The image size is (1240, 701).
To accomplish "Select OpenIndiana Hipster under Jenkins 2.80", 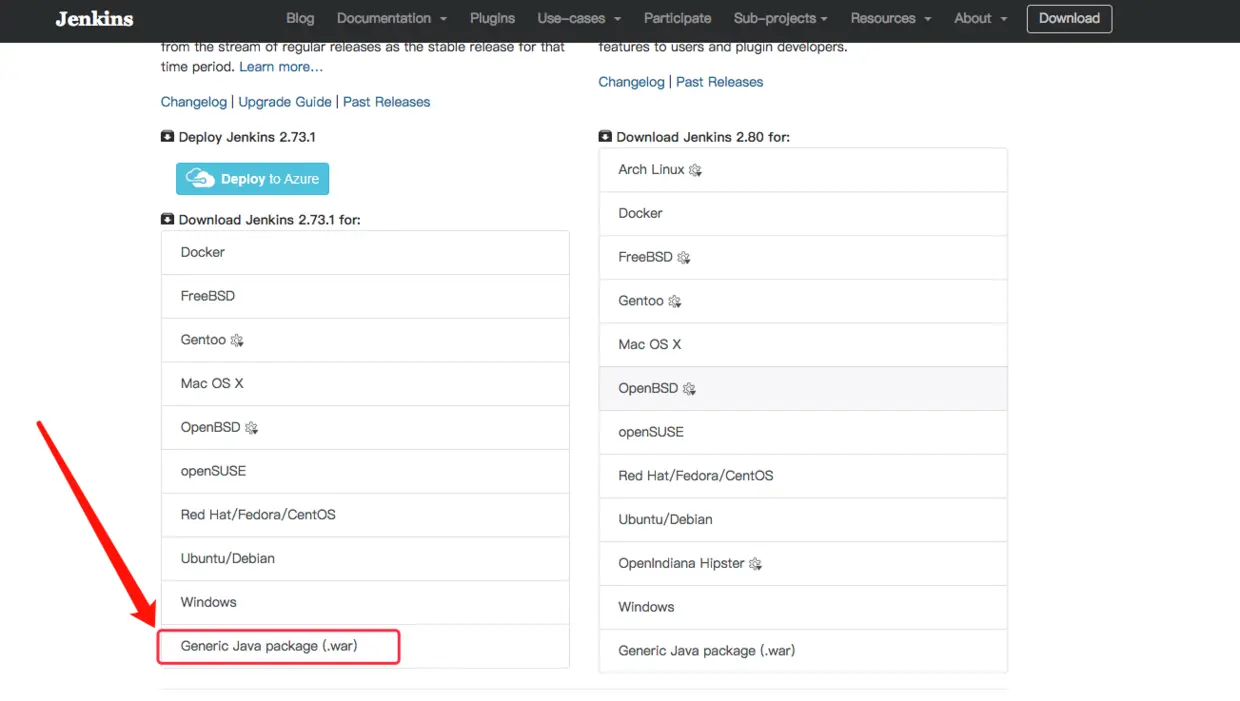I will point(803,564).
